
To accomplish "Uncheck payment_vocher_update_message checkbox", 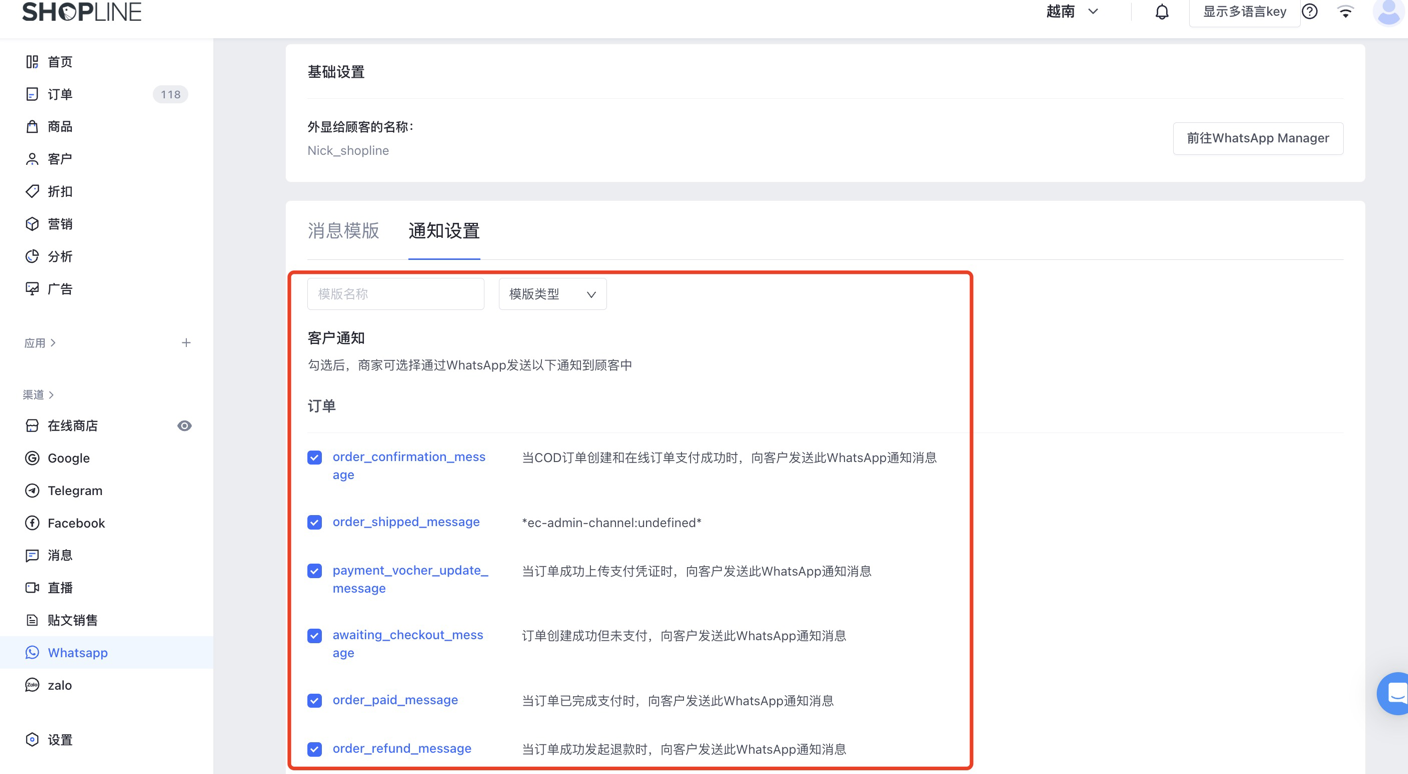I will click(x=315, y=571).
